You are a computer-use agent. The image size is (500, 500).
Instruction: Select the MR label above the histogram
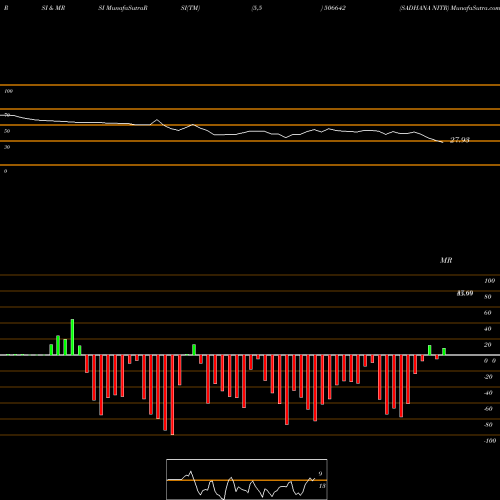(446, 260)
